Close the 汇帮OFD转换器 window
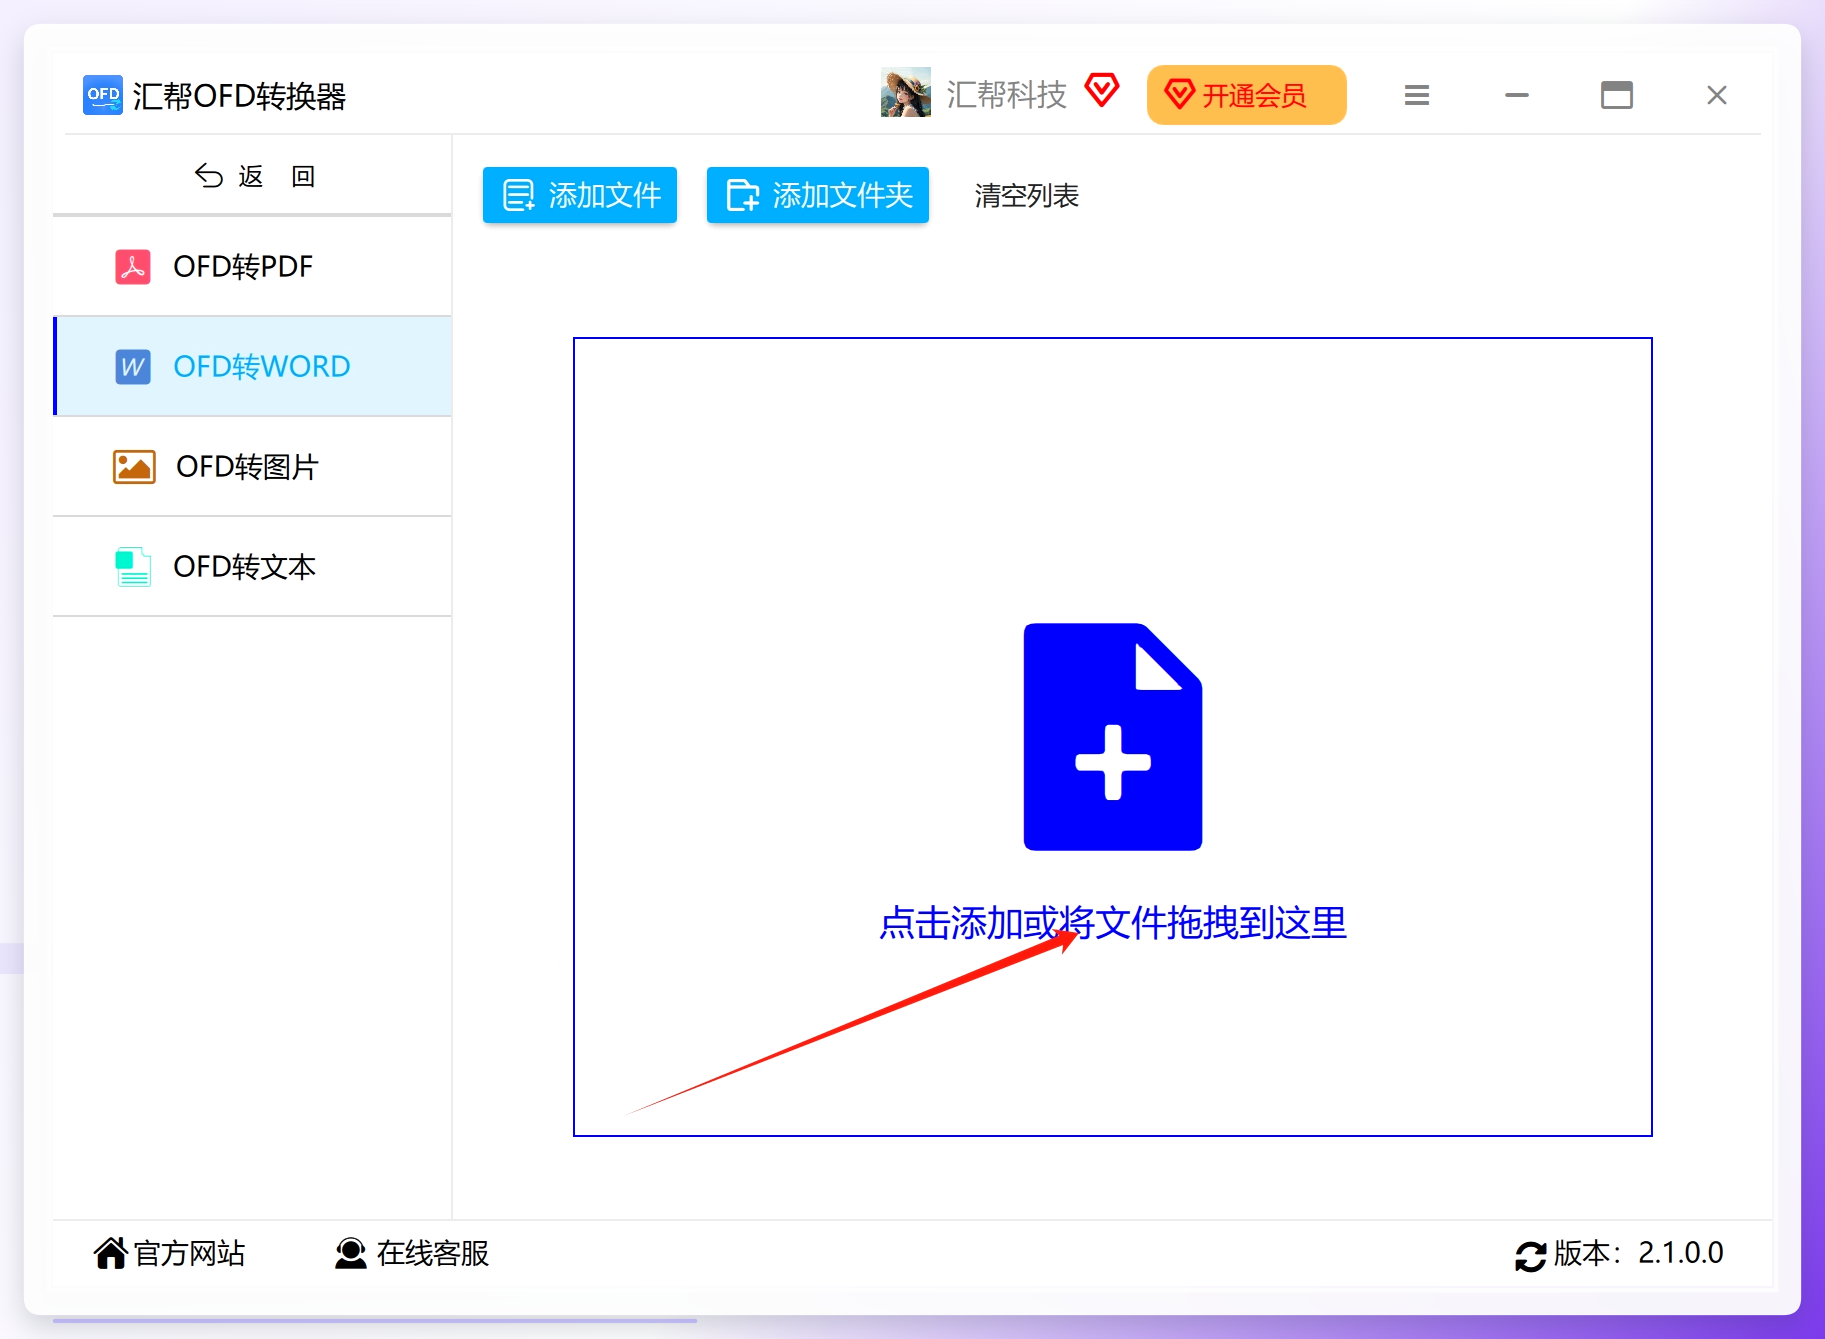The image size is (1825, 1339). click(1716, 95)
